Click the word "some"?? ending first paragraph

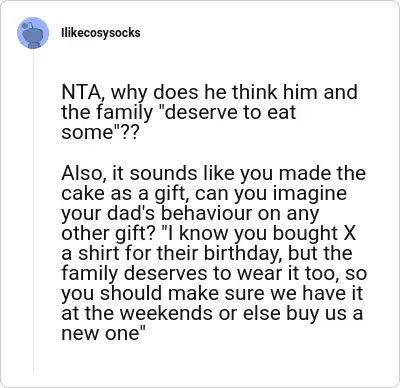coord(99,132)
